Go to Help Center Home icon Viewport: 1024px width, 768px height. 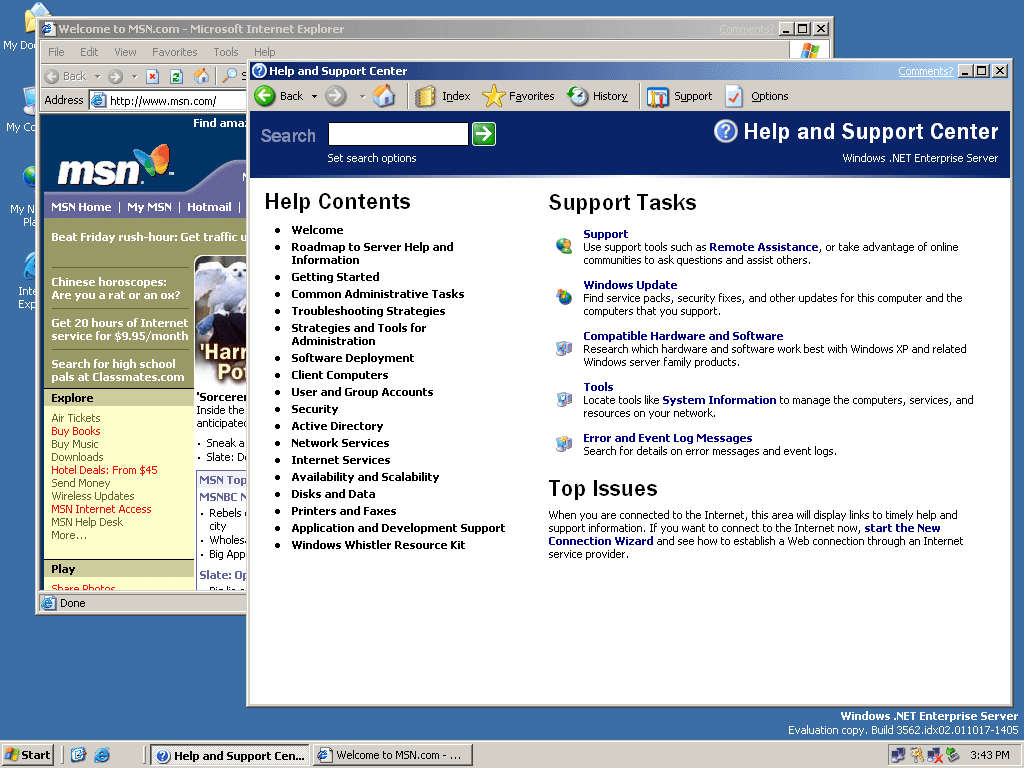point(384,96)
